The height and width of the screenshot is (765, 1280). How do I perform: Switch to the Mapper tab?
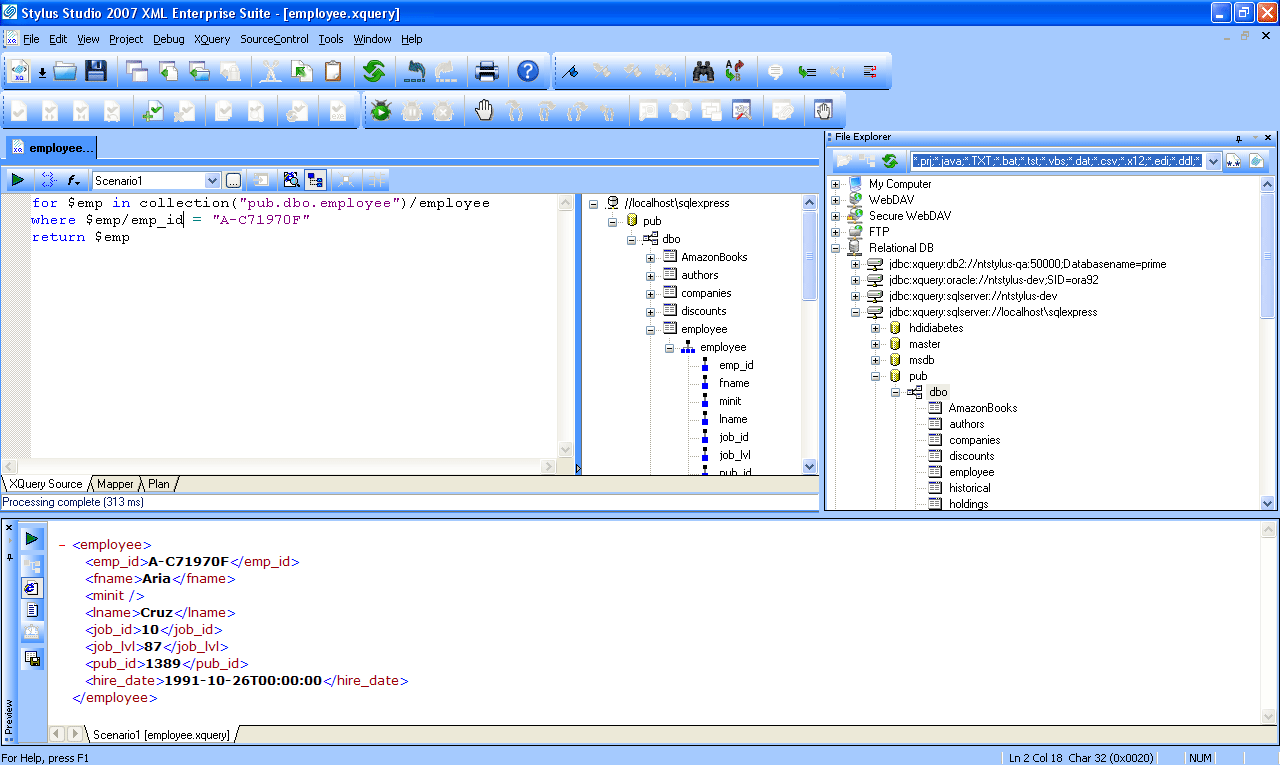pos(115,484)
